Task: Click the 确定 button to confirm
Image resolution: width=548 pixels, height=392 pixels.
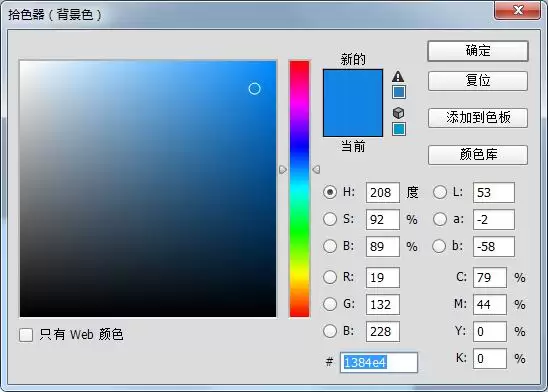Action: [478, 51]
